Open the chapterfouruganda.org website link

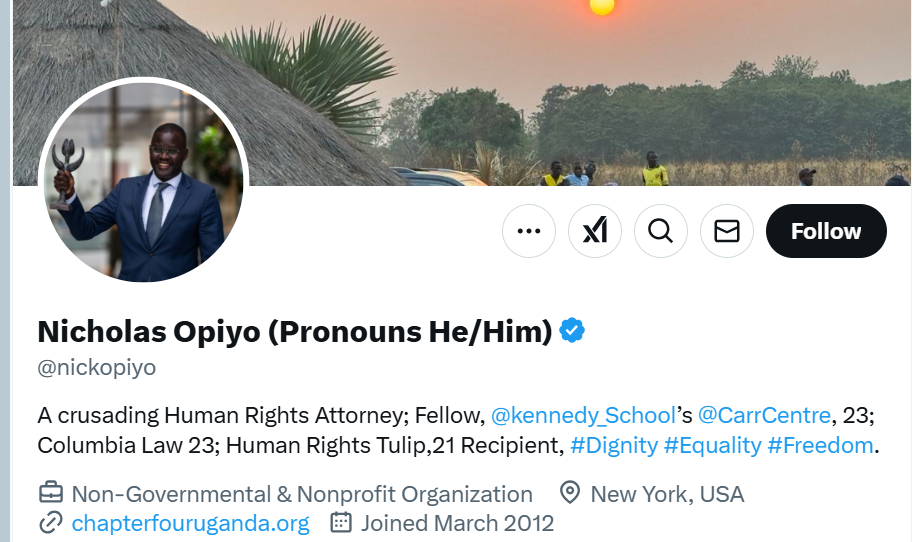click(x=190, y=522)
